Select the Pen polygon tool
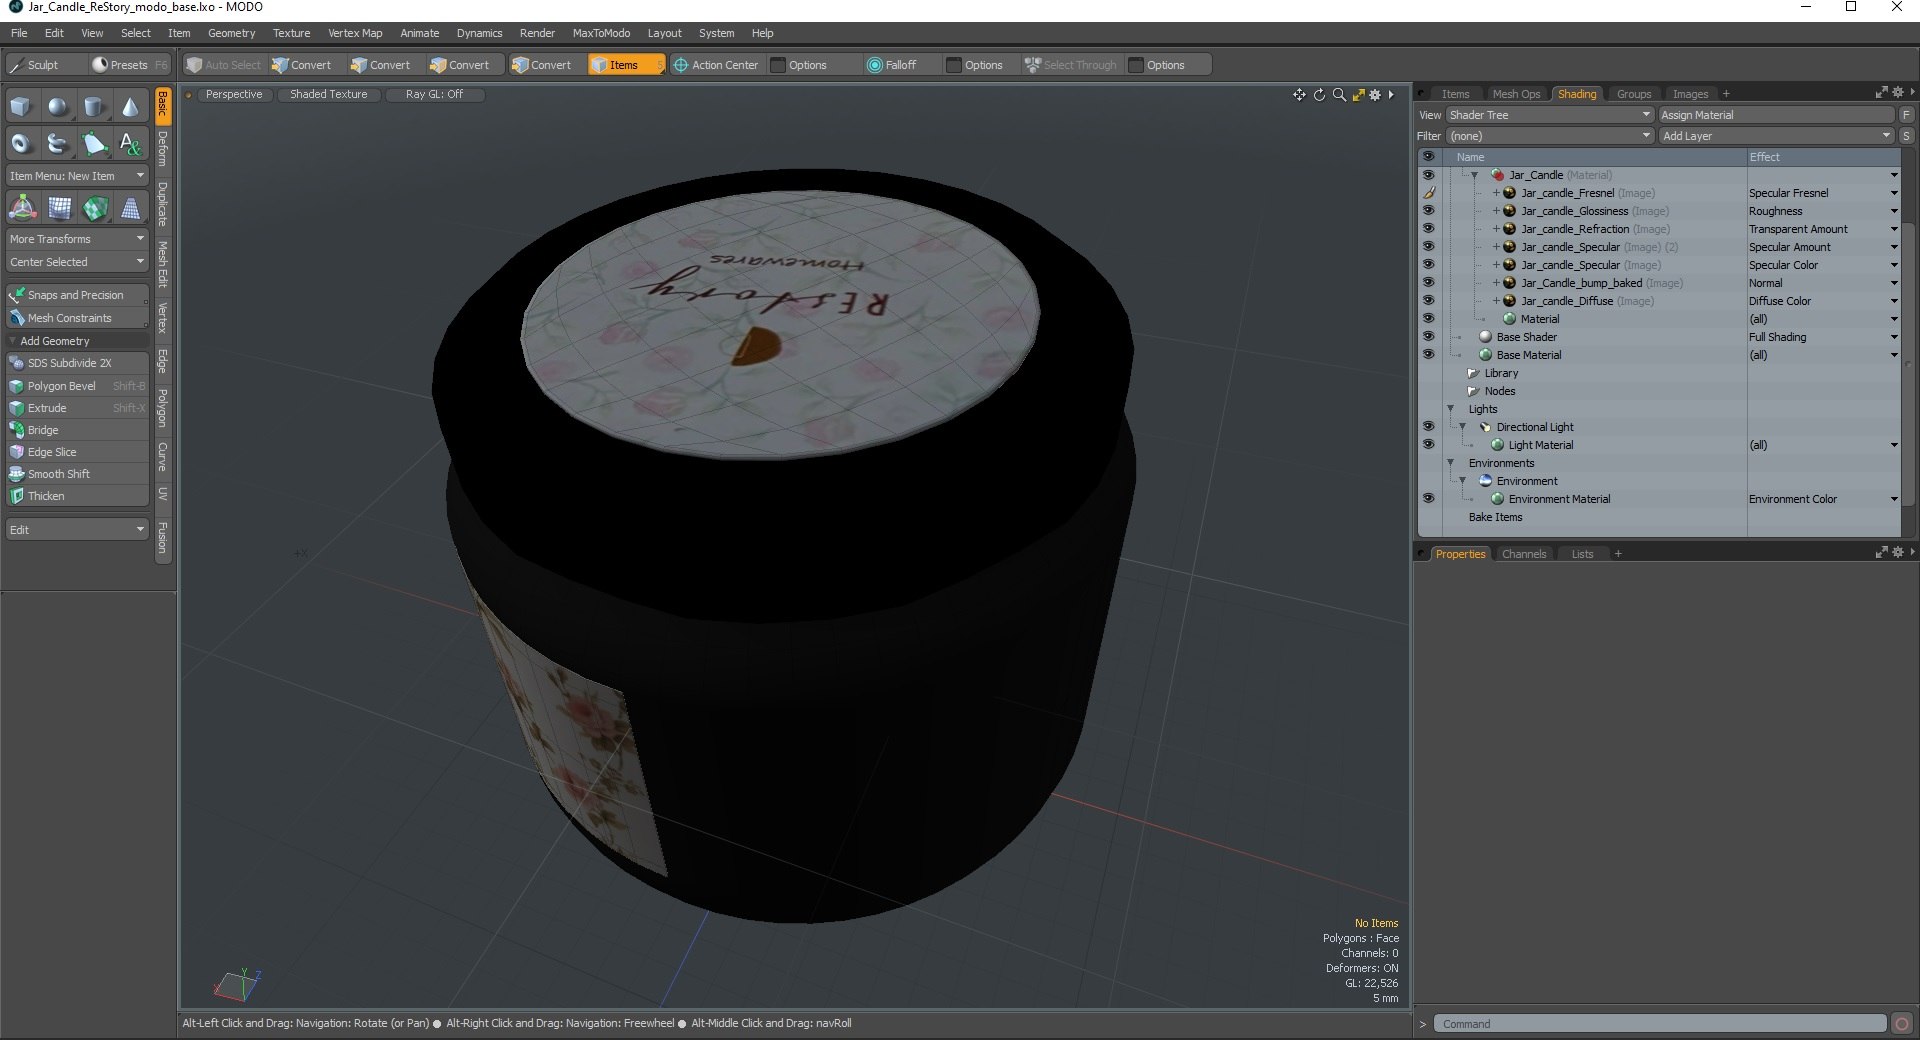Image resolution: width=1920 pixels, height=1040 pixels. click(94, 144)
